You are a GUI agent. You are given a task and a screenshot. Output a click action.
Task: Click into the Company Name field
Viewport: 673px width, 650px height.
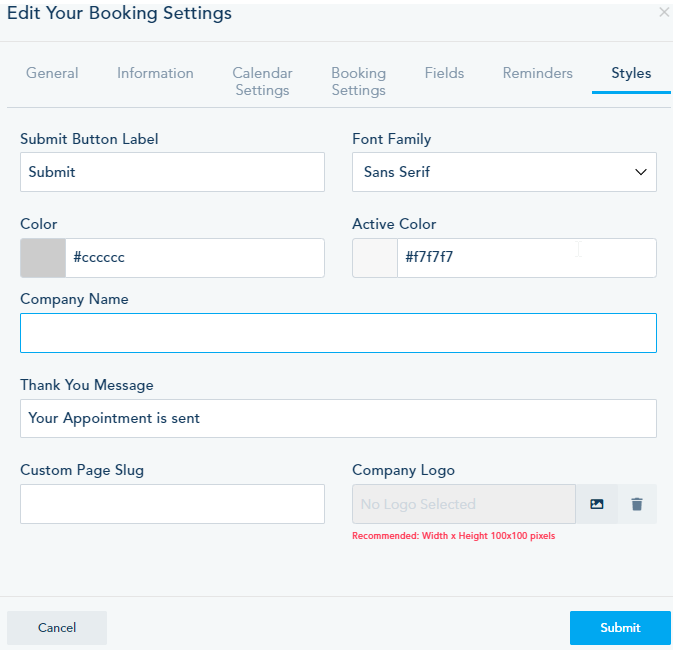[338, 333]
